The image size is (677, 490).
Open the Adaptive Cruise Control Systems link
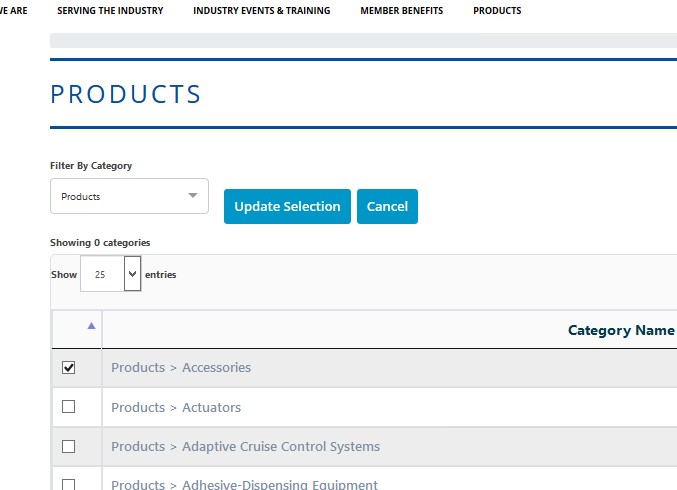point(245,446)
